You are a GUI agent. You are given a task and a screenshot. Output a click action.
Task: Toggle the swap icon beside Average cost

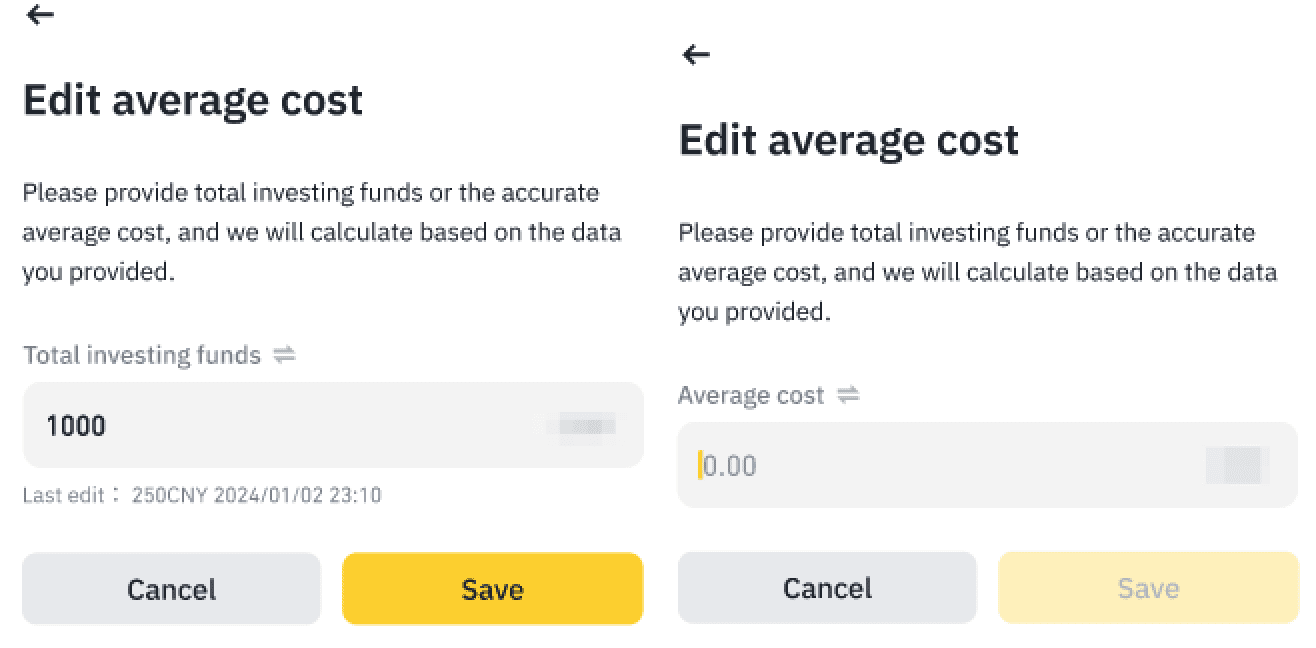click(848, 395)
